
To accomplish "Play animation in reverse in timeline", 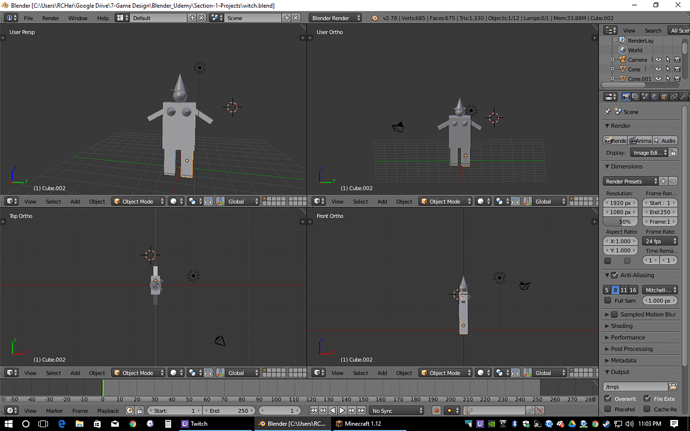I will pos(333,410).
